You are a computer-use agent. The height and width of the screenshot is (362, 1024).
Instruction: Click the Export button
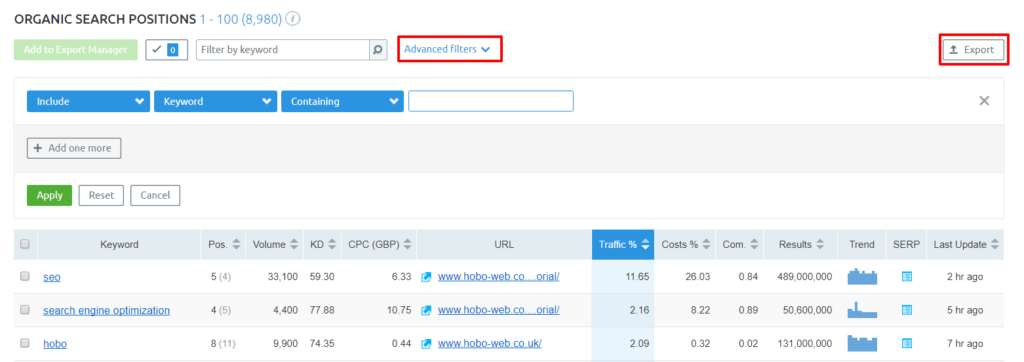click(972, 50)
